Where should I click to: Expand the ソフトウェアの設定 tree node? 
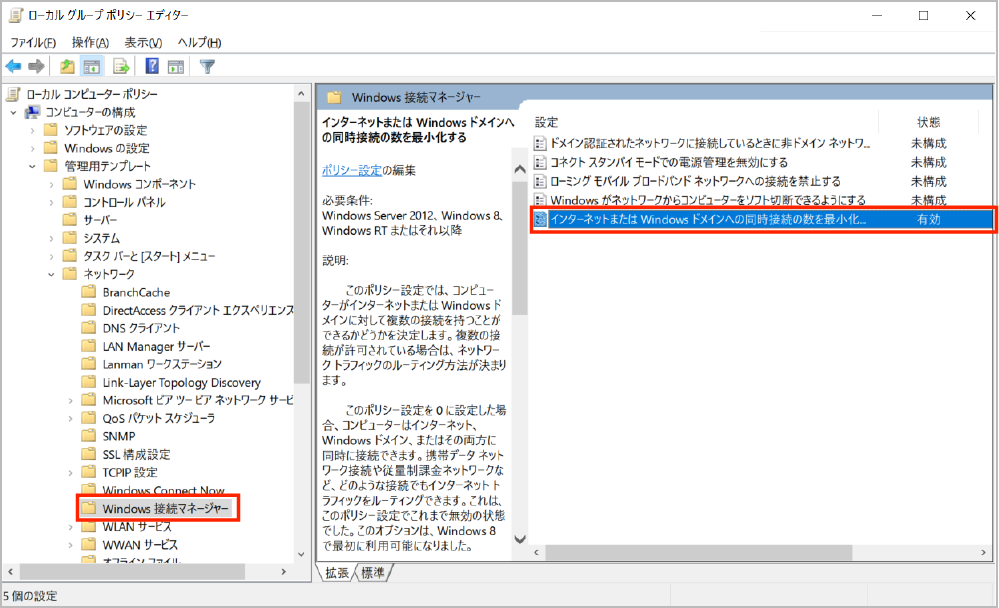pyautogui.click(x=33, y=130)
